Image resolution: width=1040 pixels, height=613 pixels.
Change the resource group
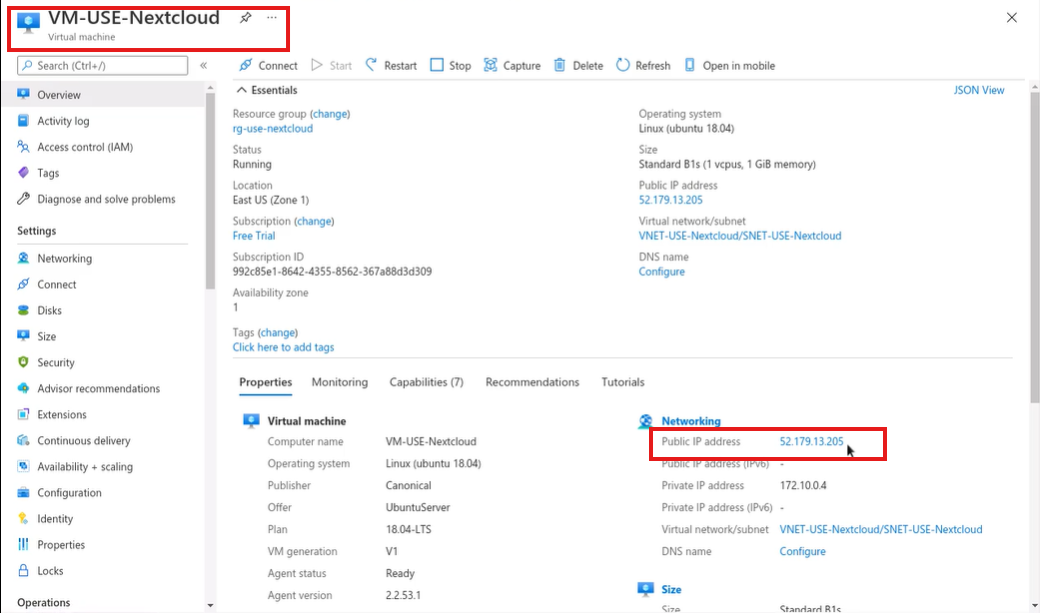330,114
